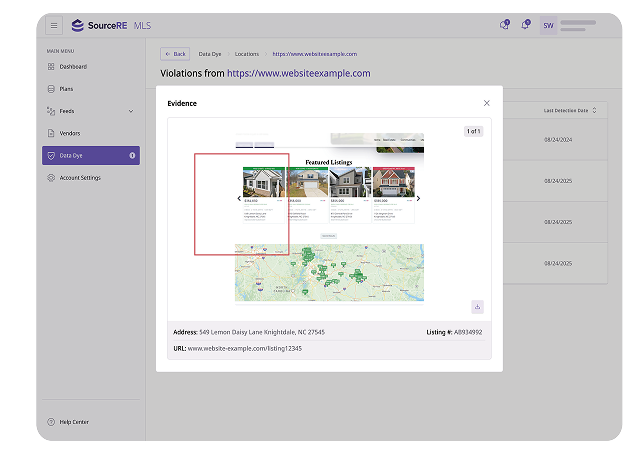Open Dashboard from the sidebar
The width and height of the screenshot is (623, 455).
tap(72, 67)
